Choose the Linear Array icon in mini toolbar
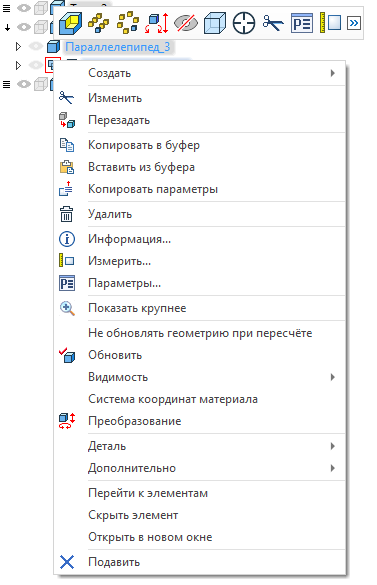The height and width of the screenshot is (585, 377). click(x=99, y=23)
